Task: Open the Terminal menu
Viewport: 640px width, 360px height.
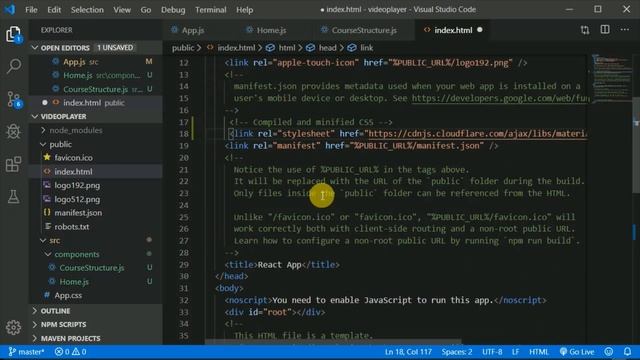Action: [x=211, y=10]
